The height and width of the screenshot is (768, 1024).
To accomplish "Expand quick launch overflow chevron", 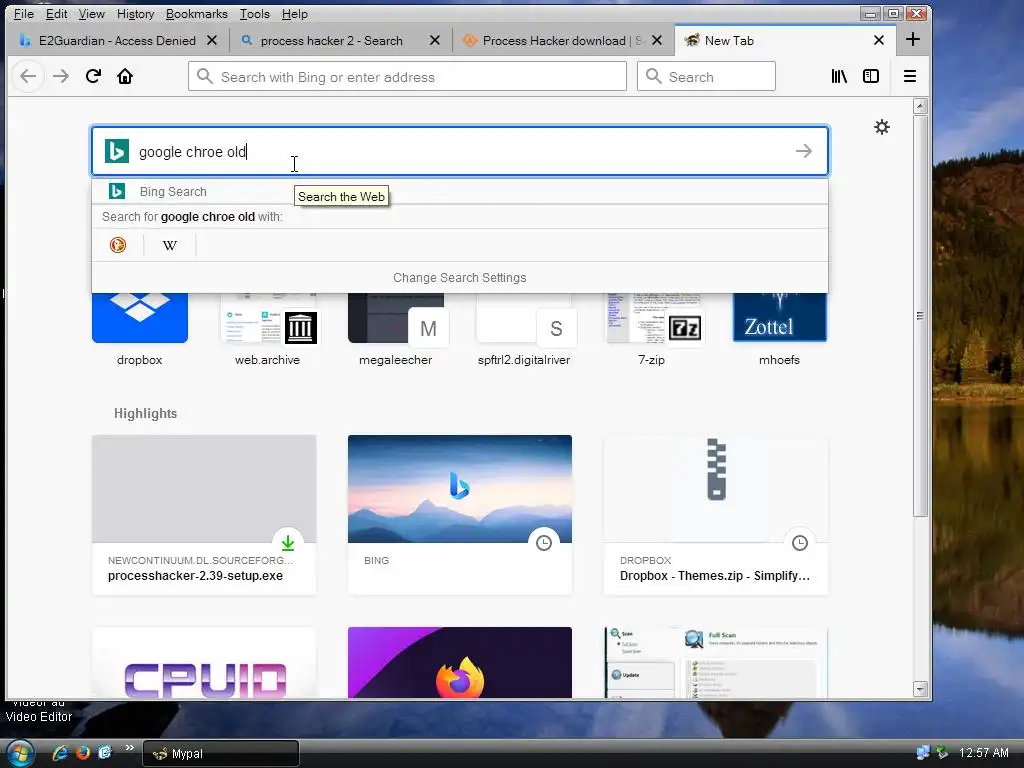I will [129, 748].
